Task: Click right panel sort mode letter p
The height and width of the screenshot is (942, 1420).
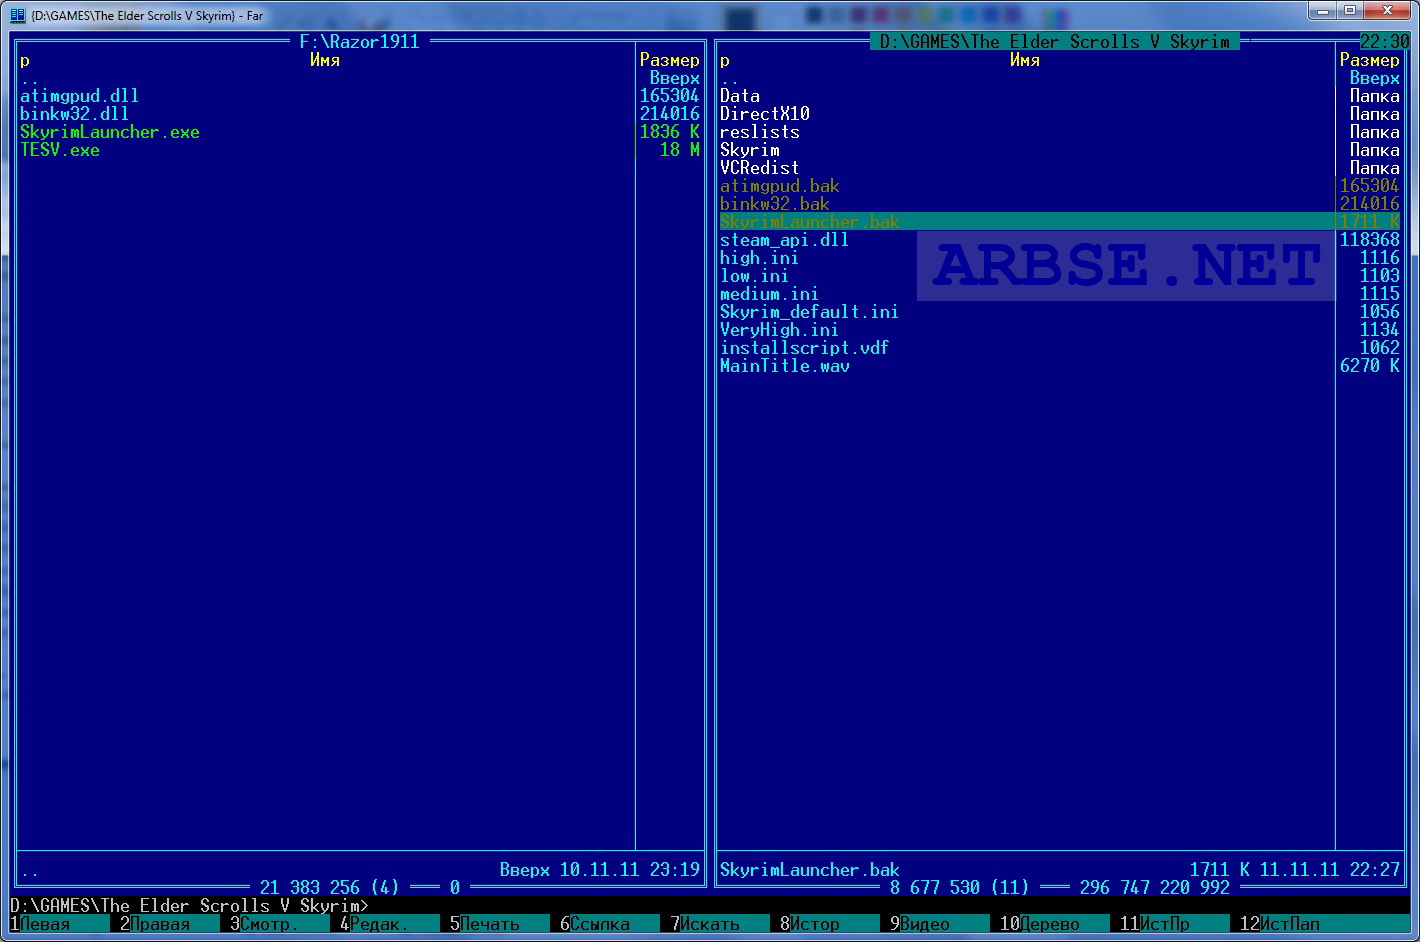Action: point(725,60)
